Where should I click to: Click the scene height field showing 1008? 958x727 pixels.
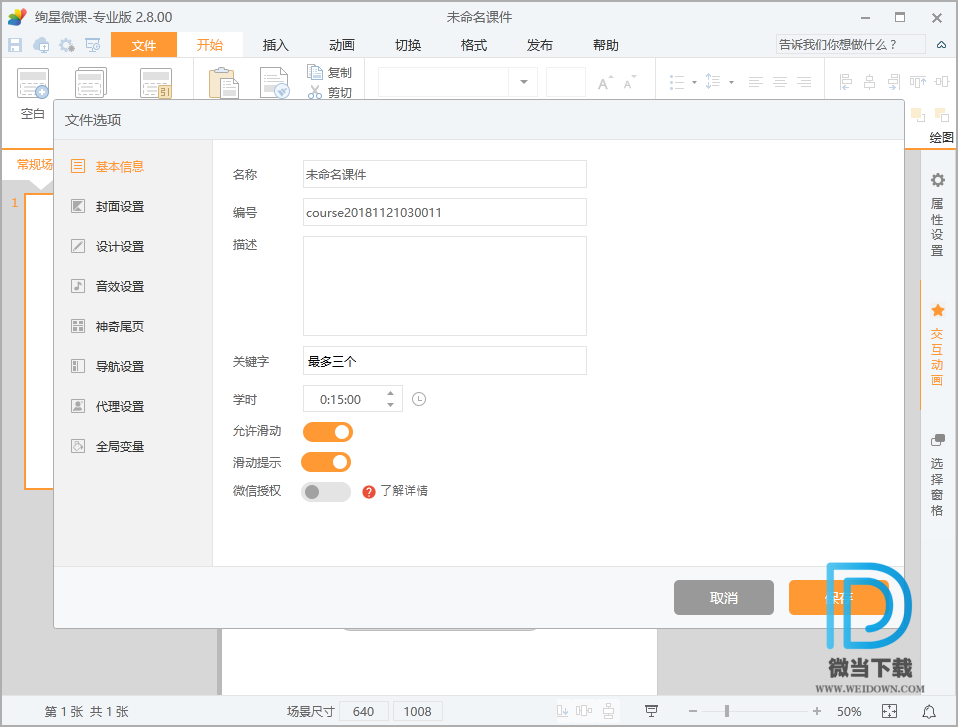[417, 711]
